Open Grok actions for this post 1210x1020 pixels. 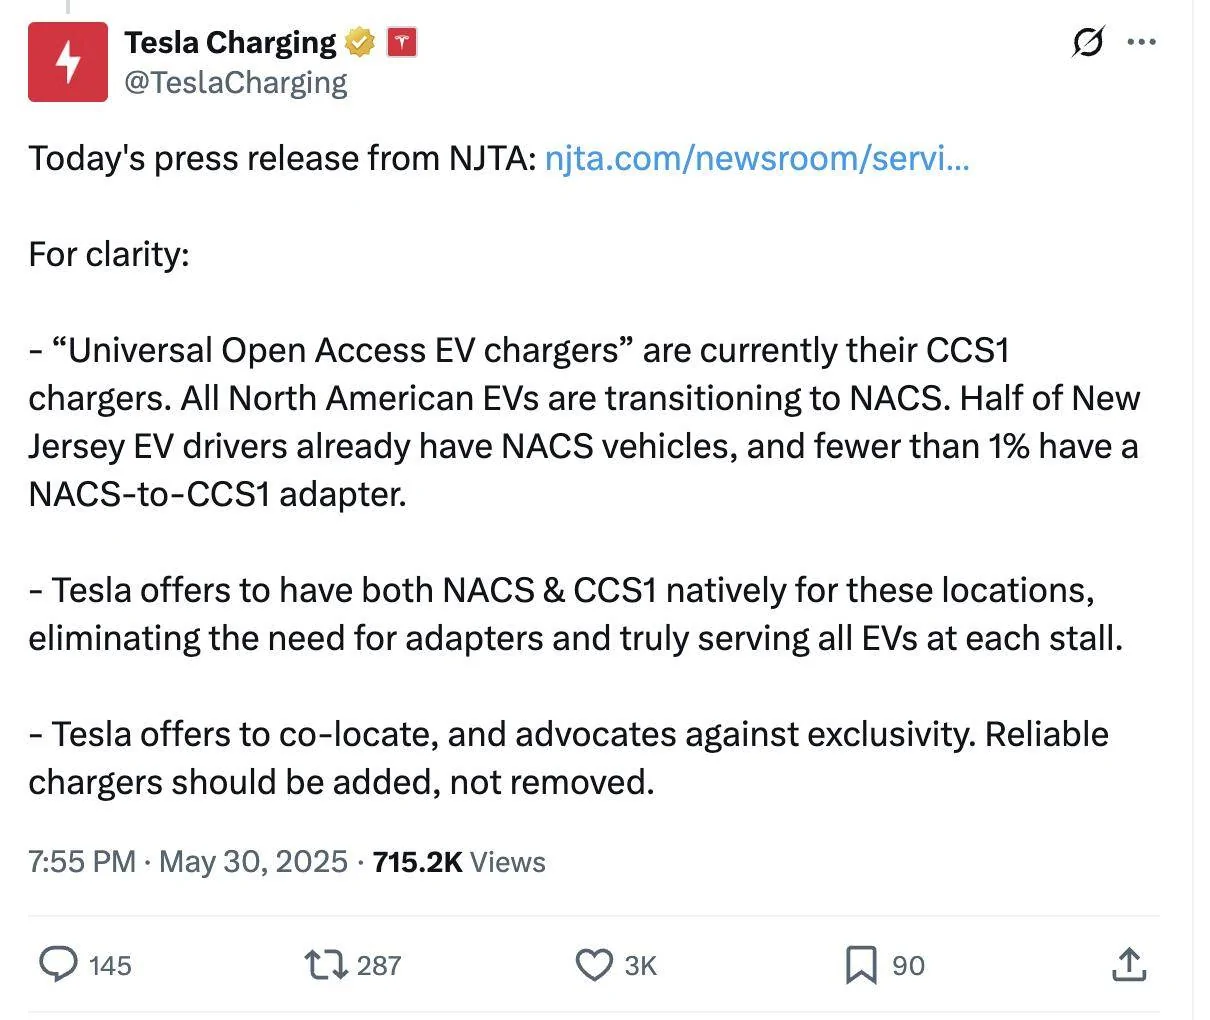(1088, 42)
